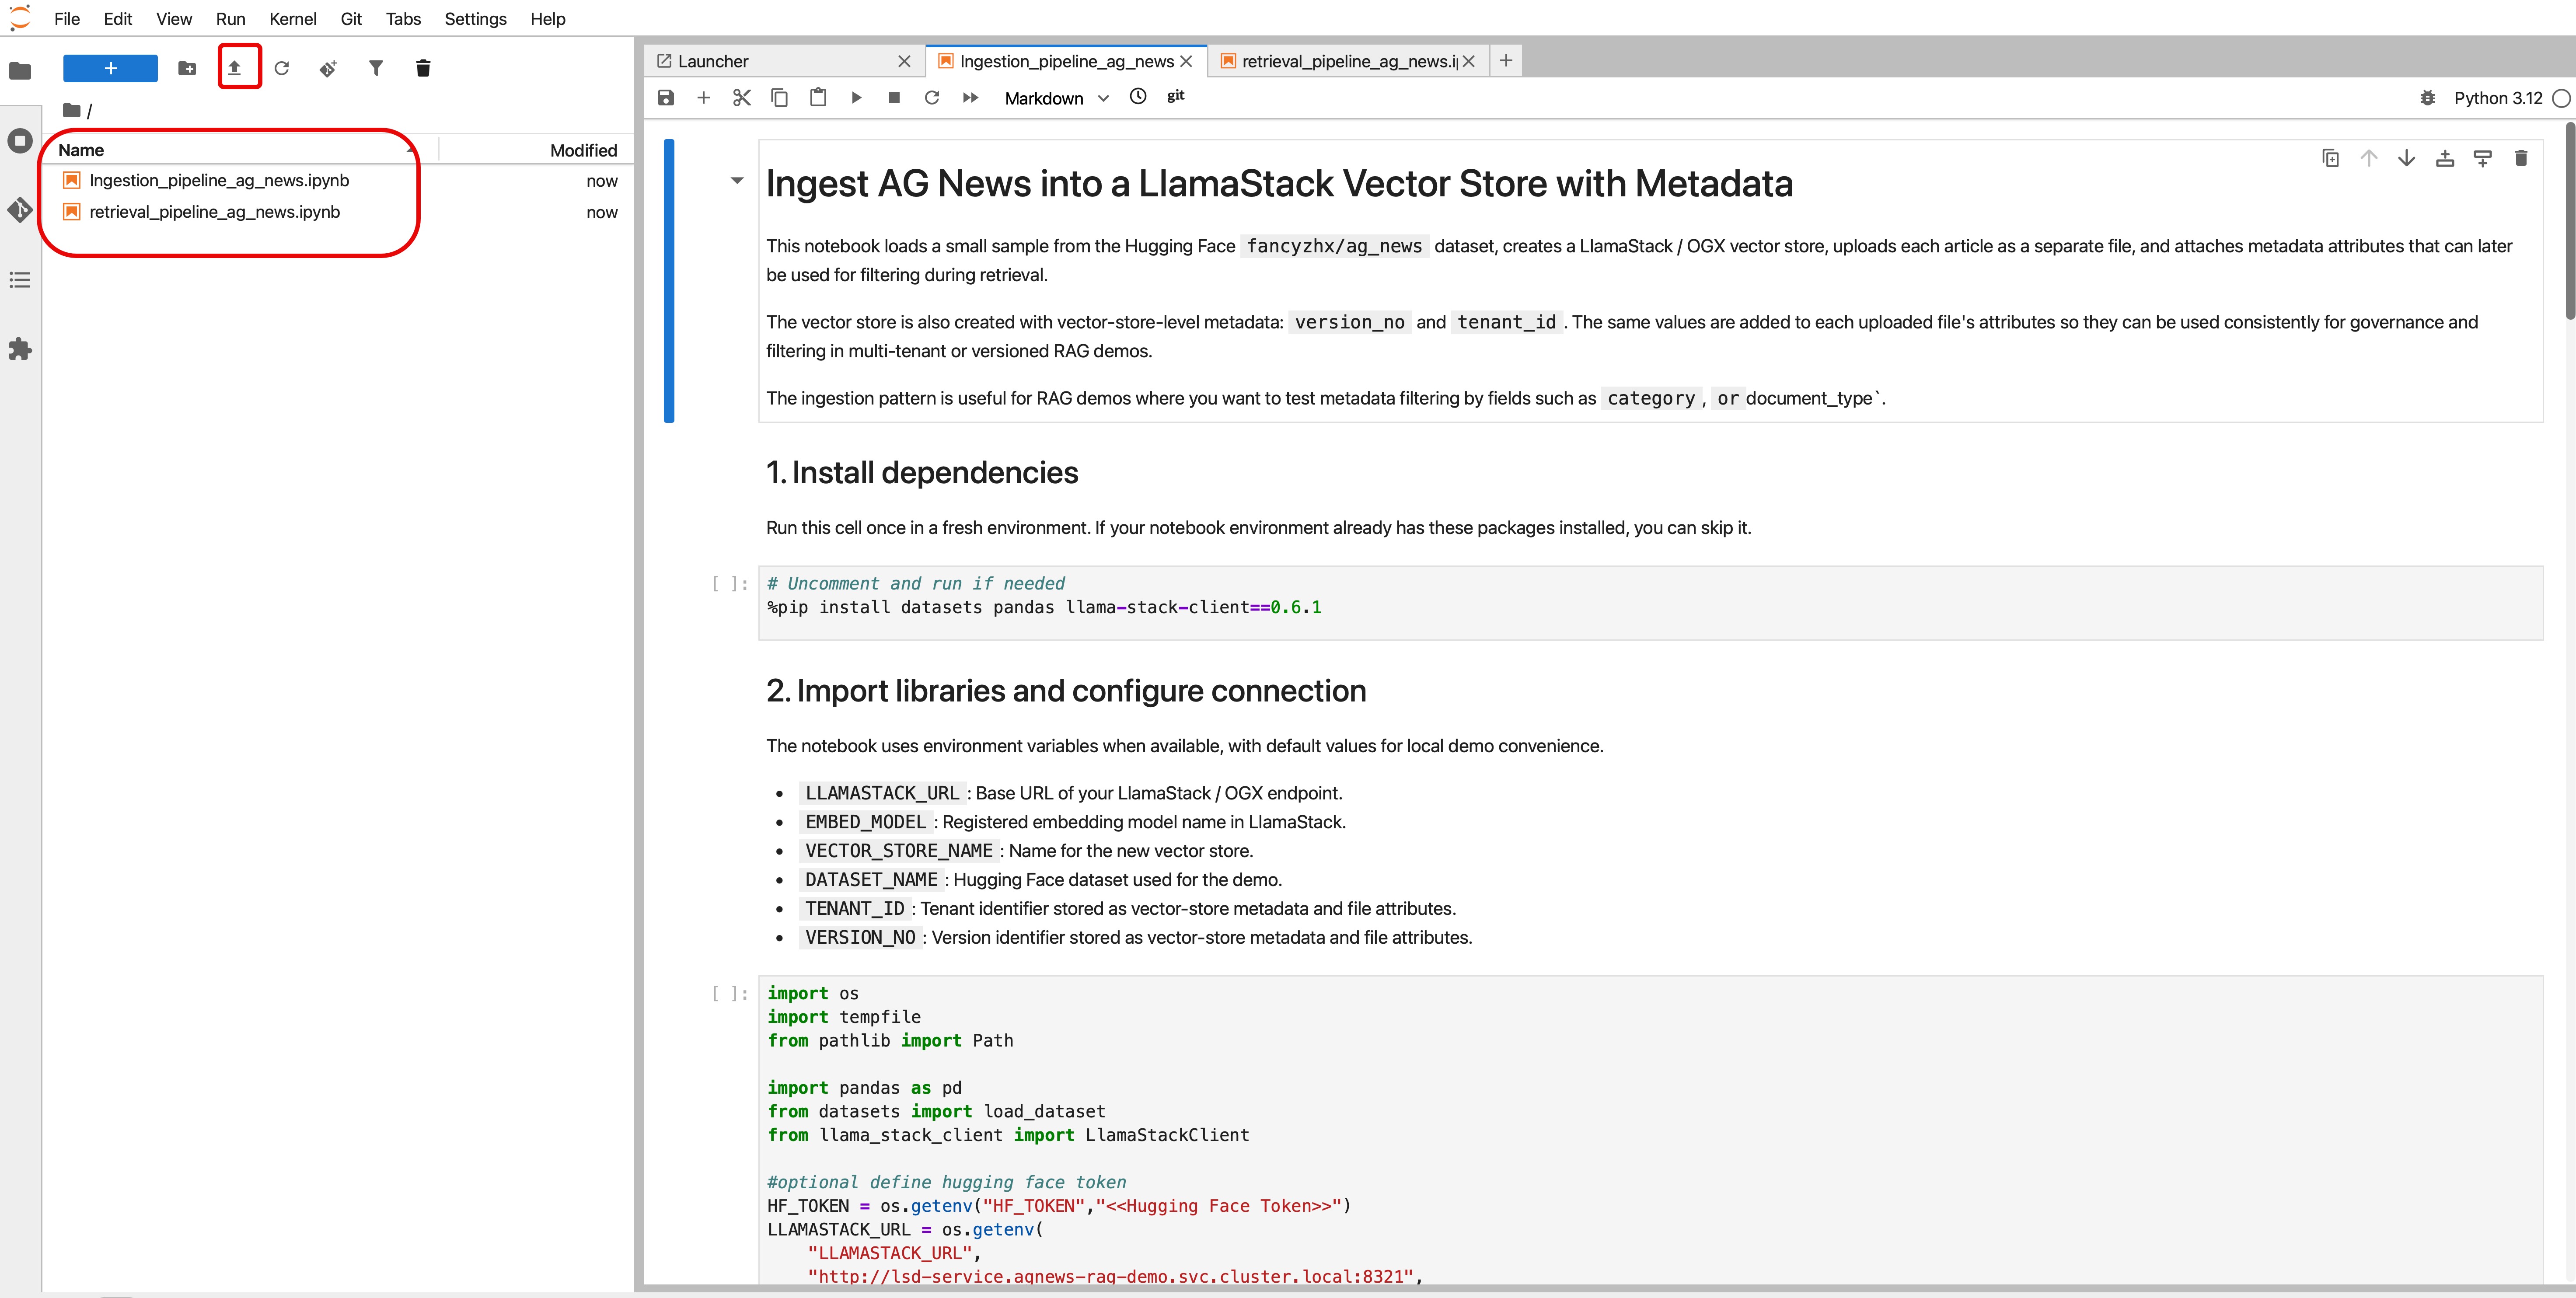2576x1298 pixels.
Task: Collapse the heading section arrow
Action: pos(737,181)
